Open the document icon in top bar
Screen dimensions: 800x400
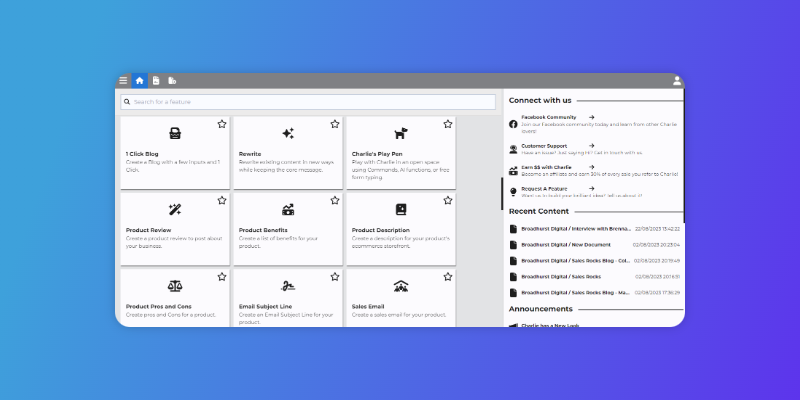156,81
